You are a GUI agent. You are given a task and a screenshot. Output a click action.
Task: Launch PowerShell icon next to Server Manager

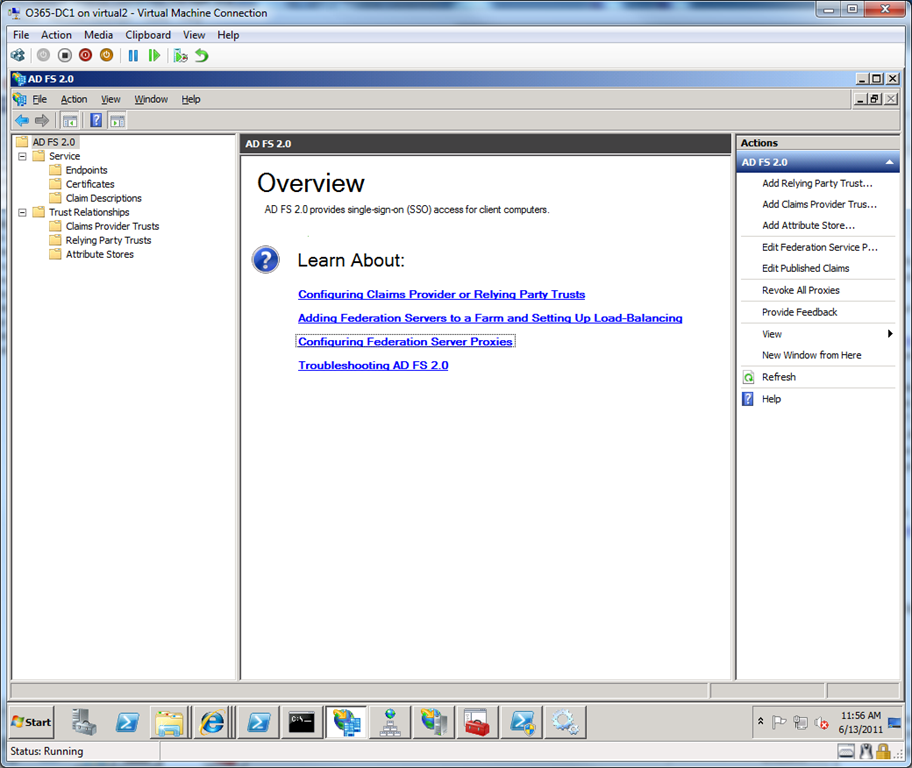(127, 722)
